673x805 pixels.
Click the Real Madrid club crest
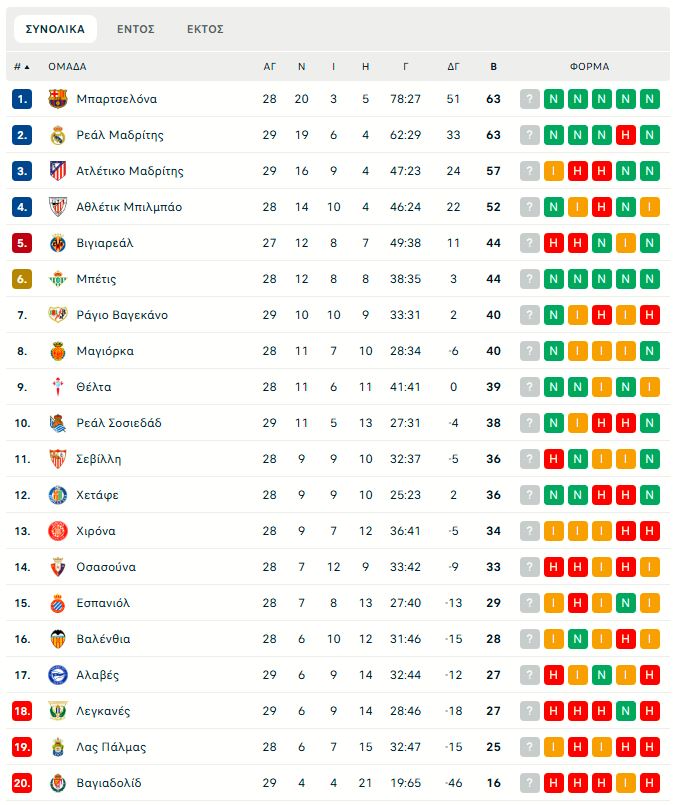[57, 135]
